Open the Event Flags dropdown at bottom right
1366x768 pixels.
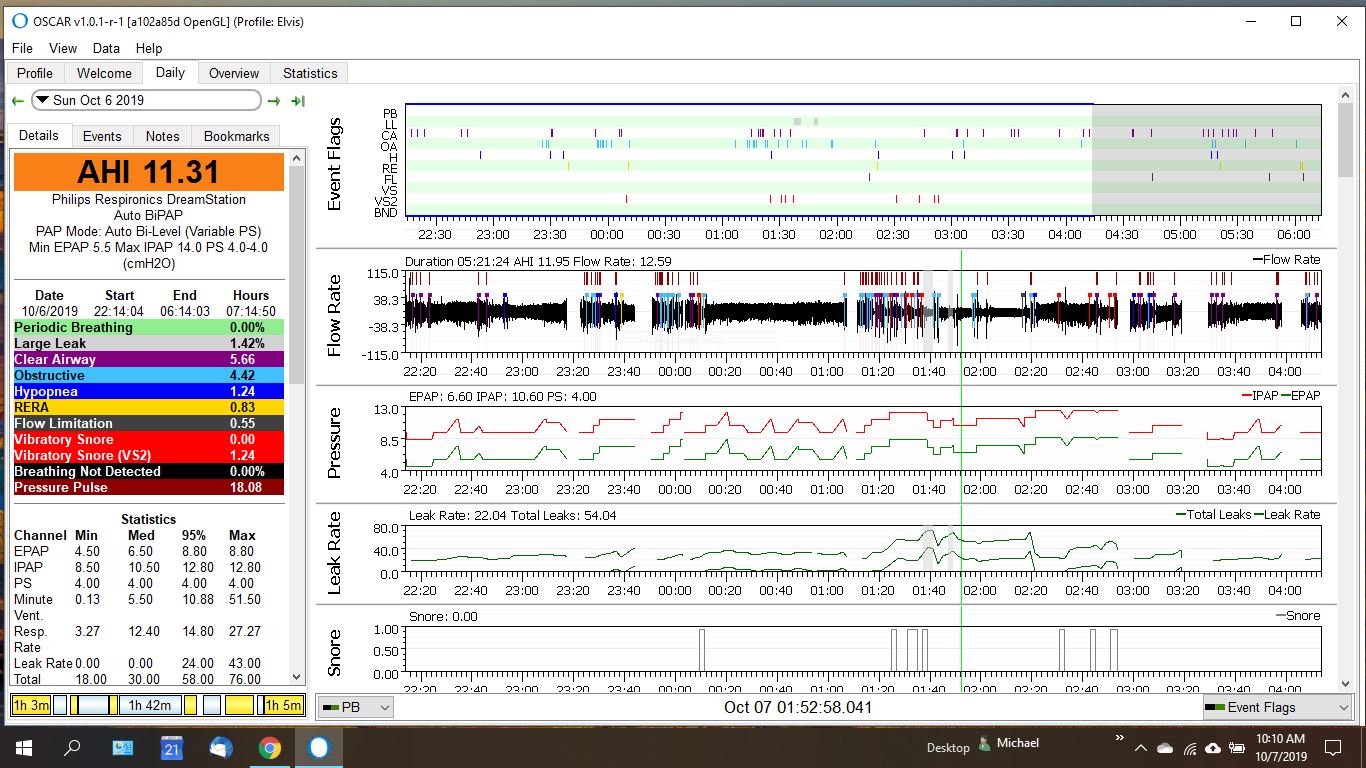coord(1277,707)
